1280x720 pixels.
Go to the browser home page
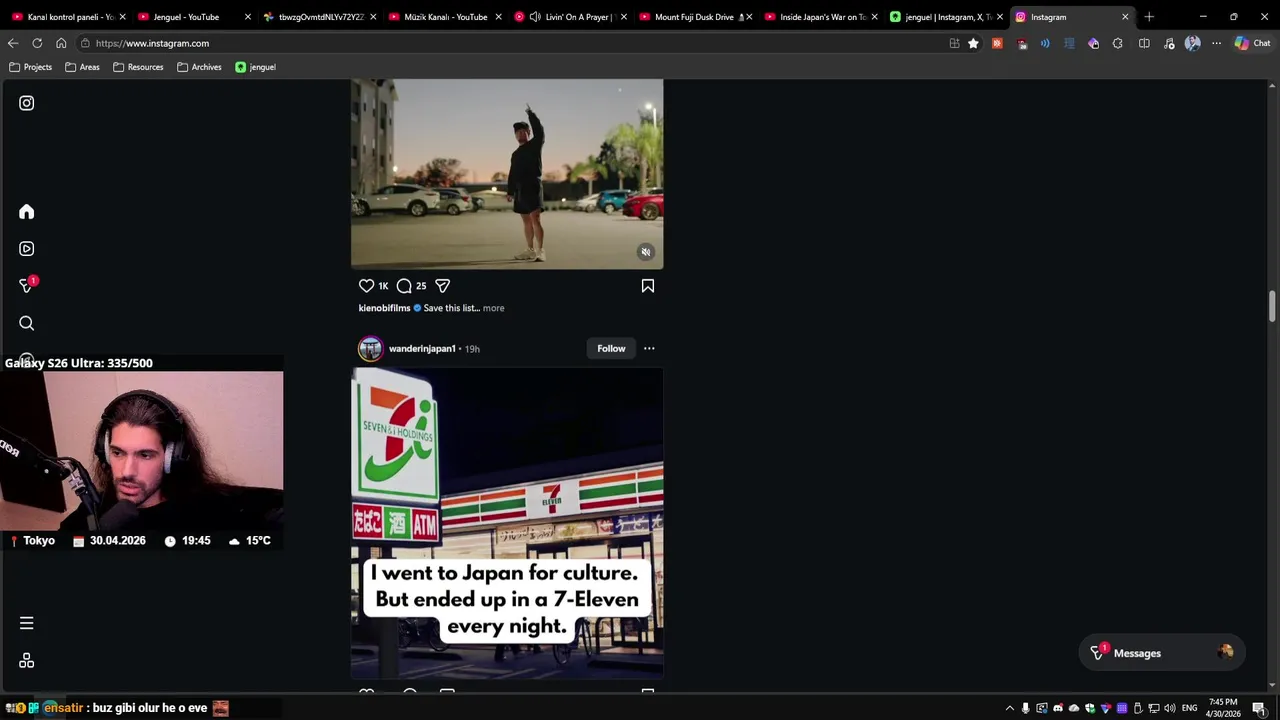tap(61, 43)
